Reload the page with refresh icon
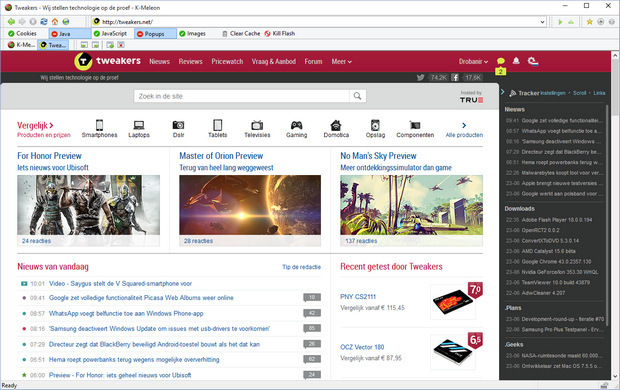Image resolution: width=620 pixels, height=390 pixels. click(x=44, y=22)
